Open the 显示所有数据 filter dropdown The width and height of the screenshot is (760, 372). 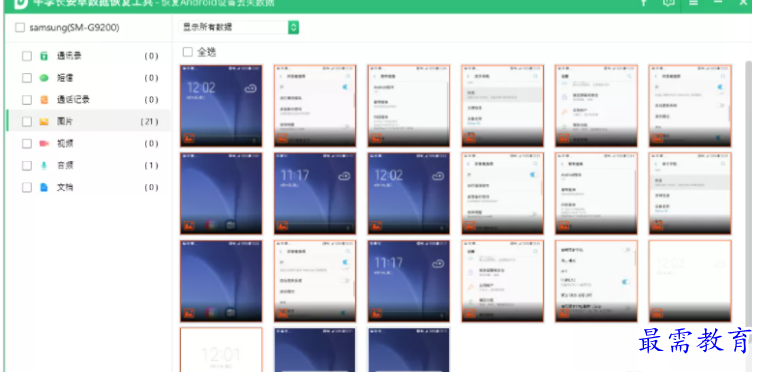click(x=238, y=27)
